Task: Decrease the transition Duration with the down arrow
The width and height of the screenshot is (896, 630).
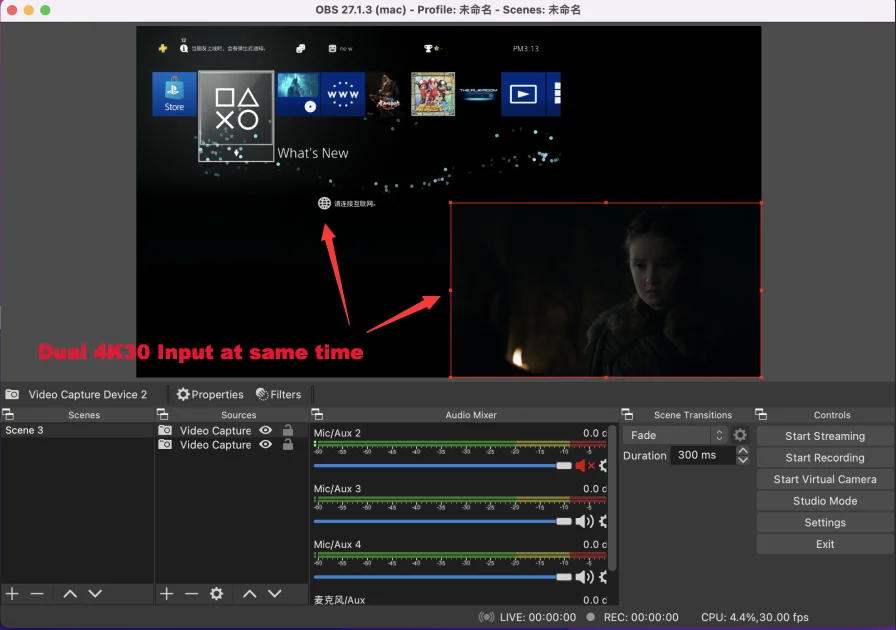Action: tap(742, 460)
